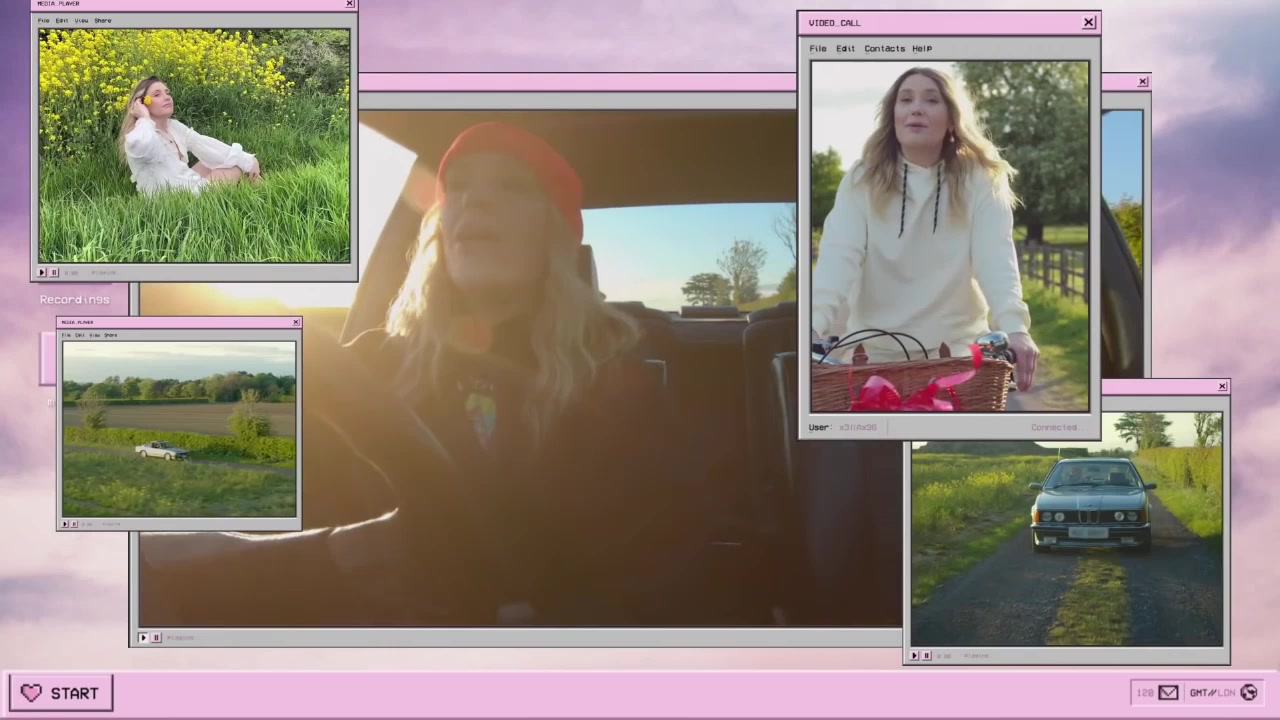Click the GMT//LDN timezone indicator
Screen dimensions: 1280x720
point(1211,692)
